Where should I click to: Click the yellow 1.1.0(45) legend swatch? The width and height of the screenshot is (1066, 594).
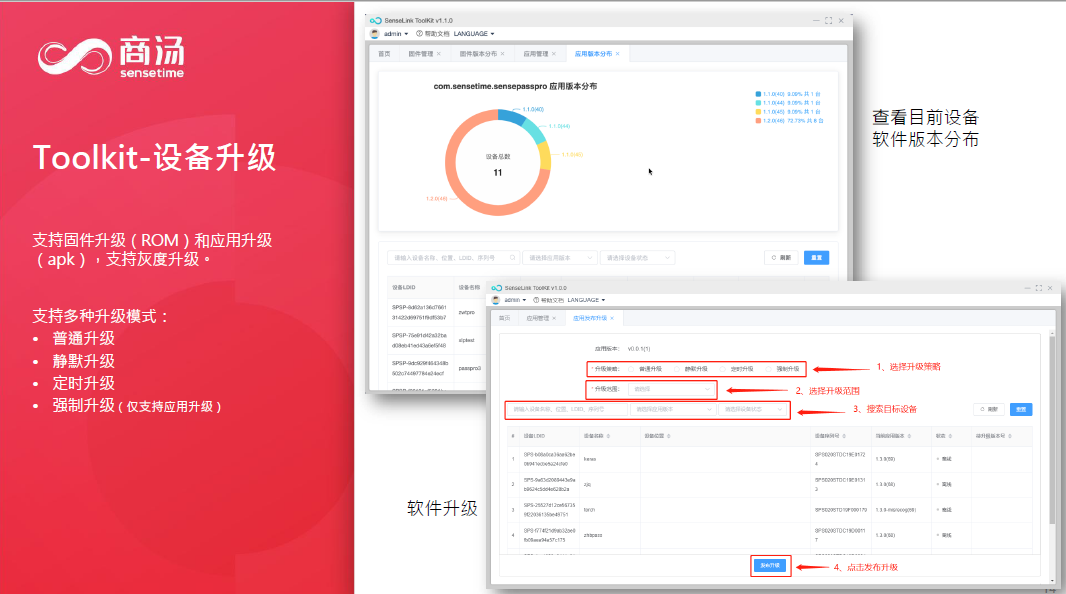coord(758,111)
